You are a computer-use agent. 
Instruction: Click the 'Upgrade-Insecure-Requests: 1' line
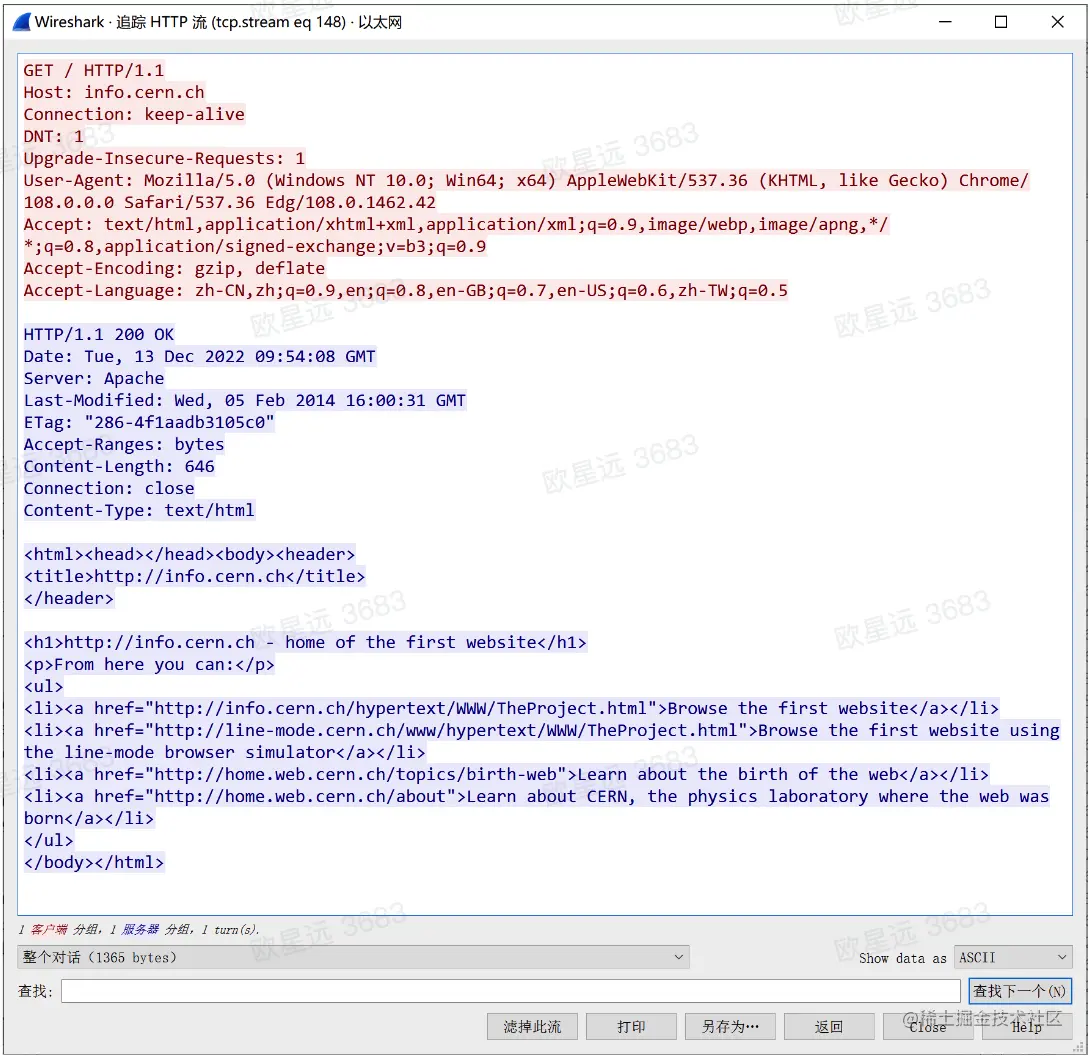[x=164, y=159]
